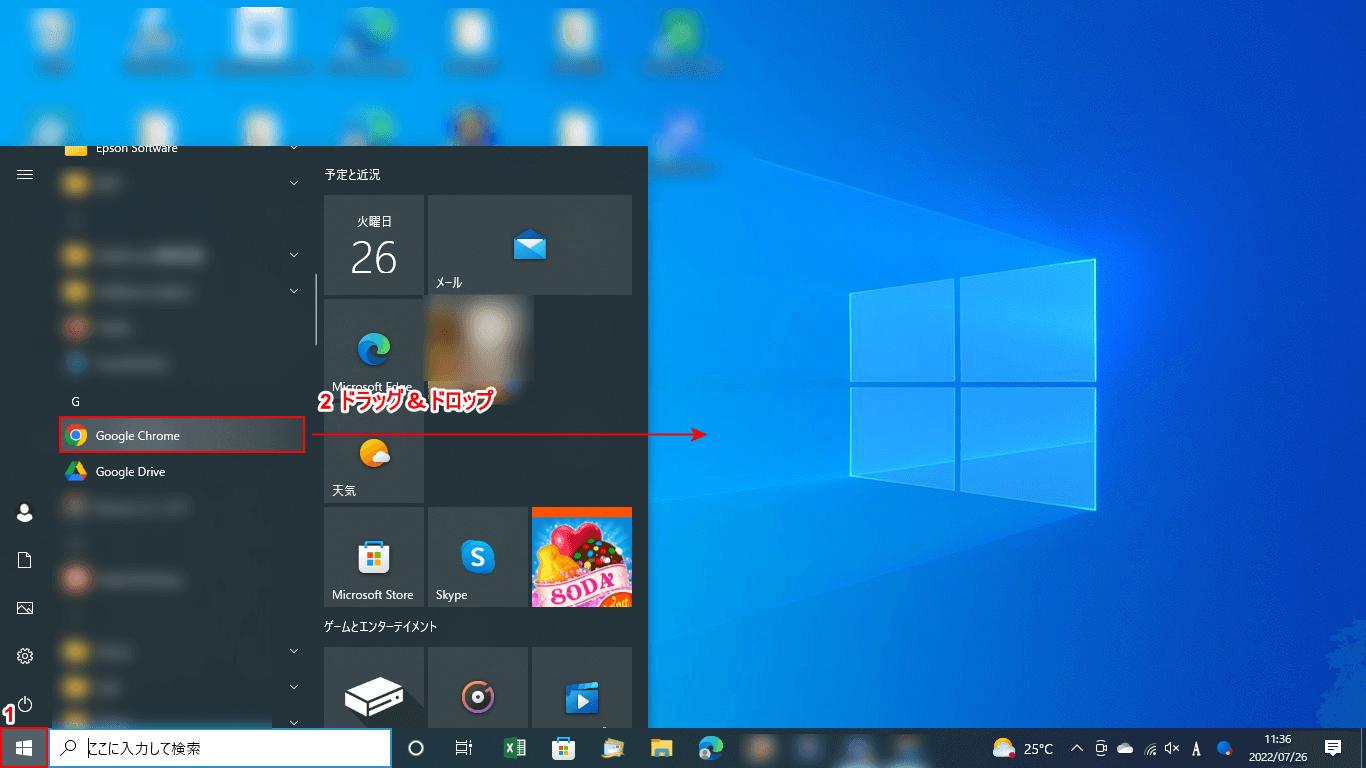
Task: Open Pictures from Start sidebar
Action: click(x=25, y=608)
